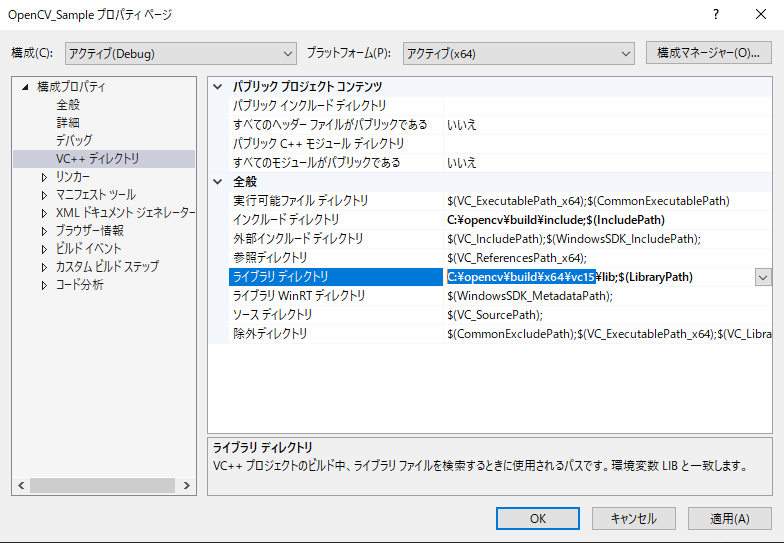Open 構成マネージャー button
The height and width of the screenshot is (543, 784).
(708, 52)
